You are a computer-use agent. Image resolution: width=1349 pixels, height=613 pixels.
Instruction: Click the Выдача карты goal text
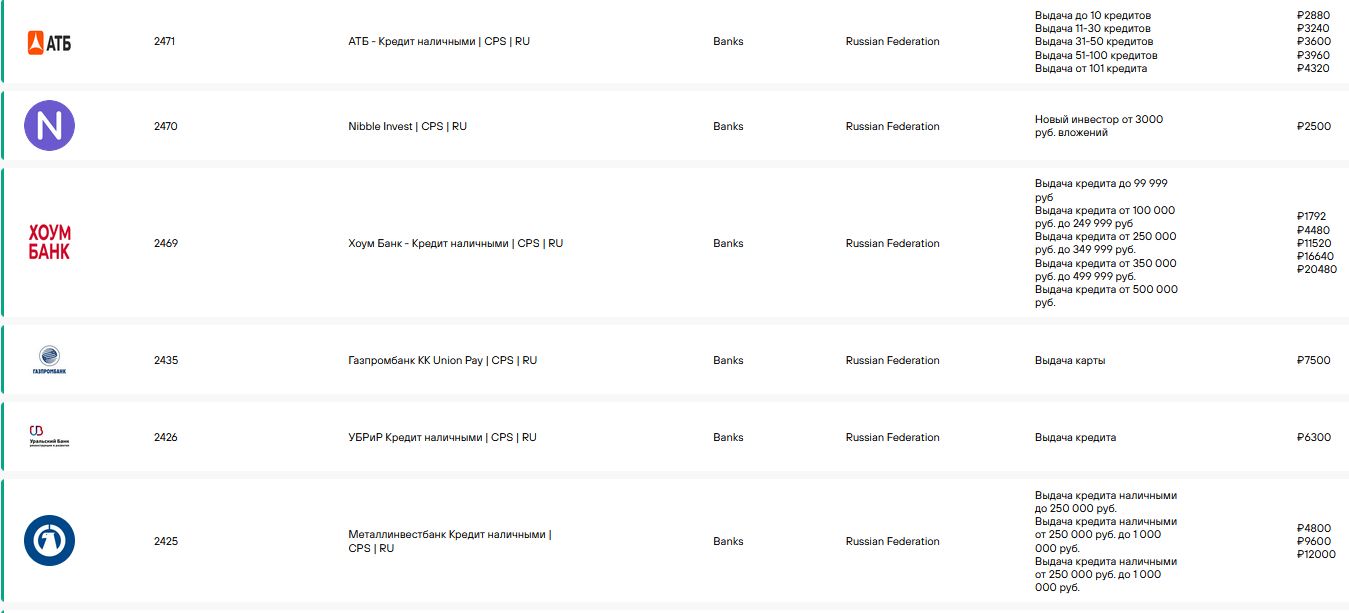[1070, 361]
